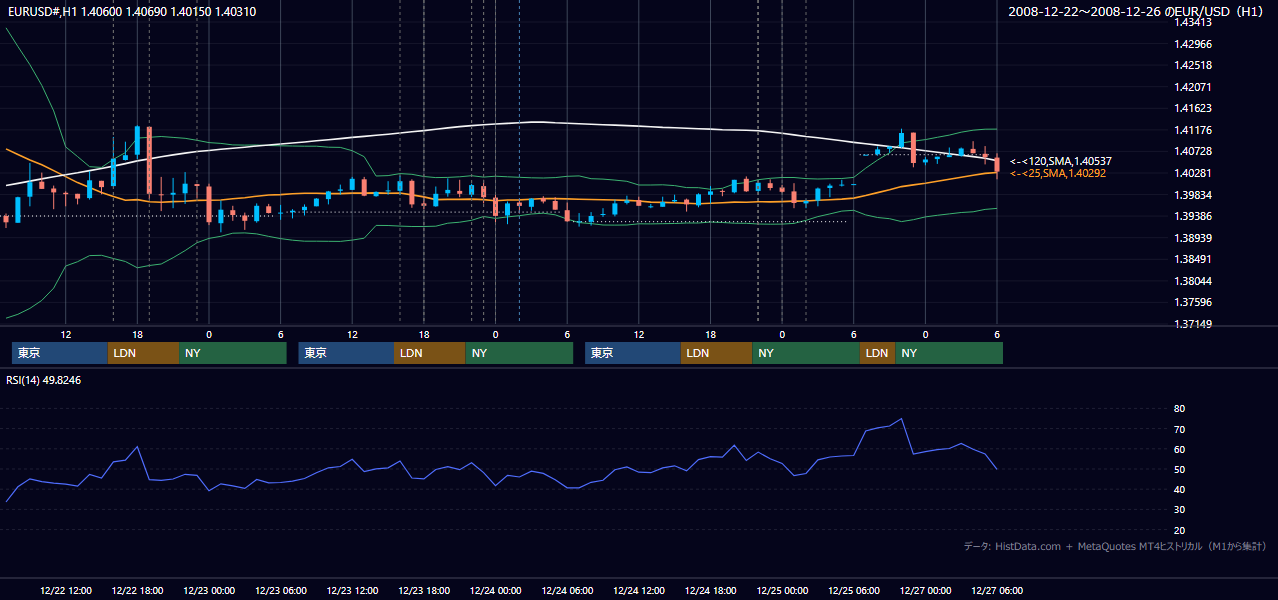The height and width of the screenshot is (600, 1278).
Task: Click the 12/24 12:00 date label
Action: pyautogui.click(x=639, y=591)
